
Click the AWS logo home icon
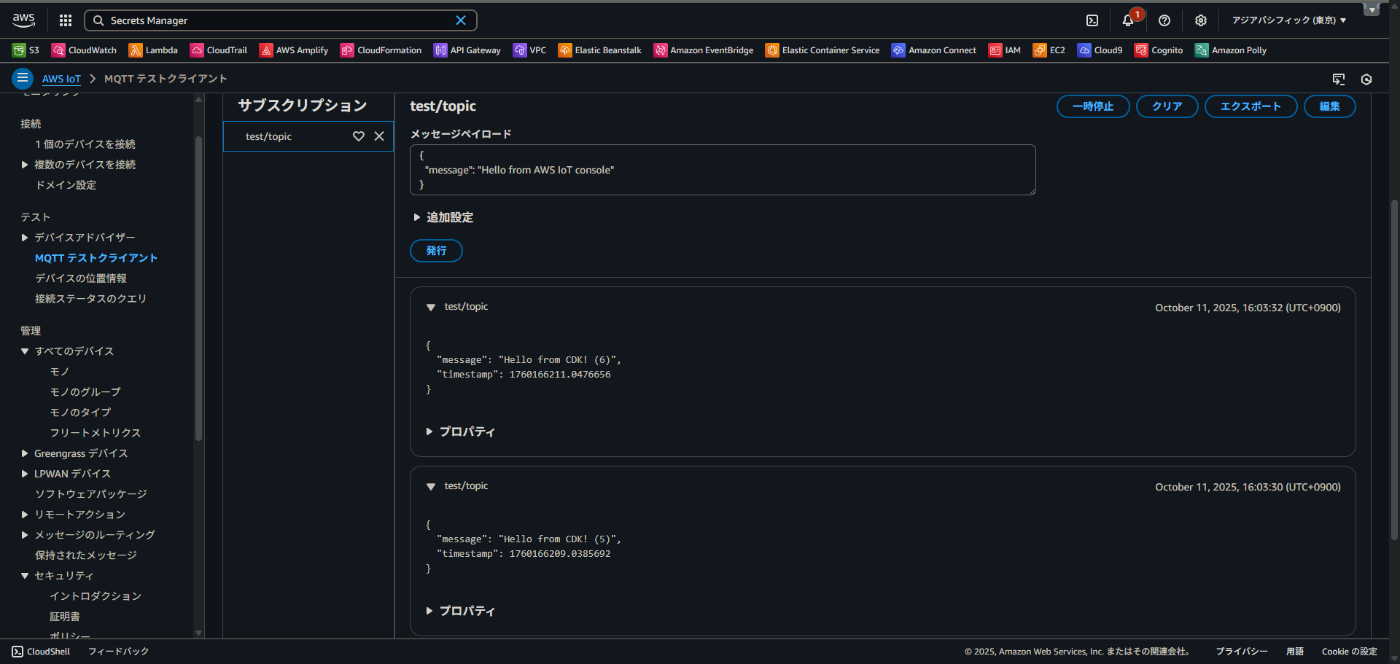(24, 20)
